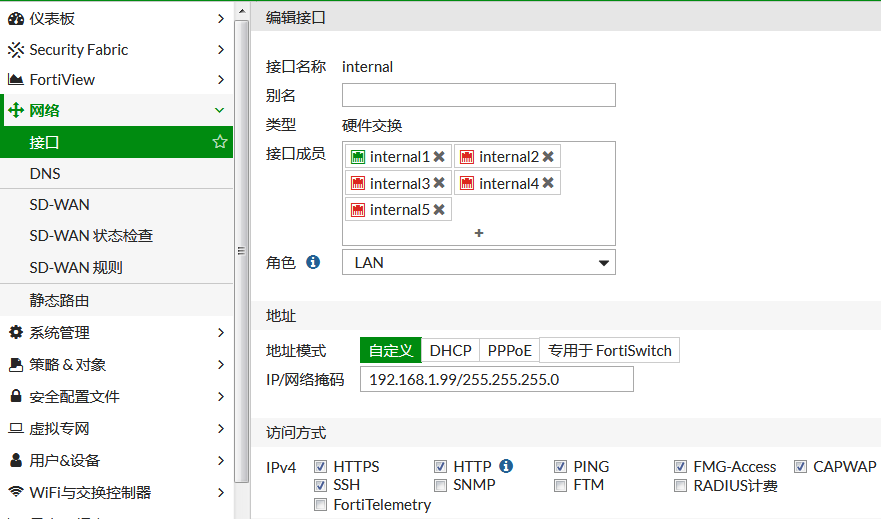Click sidebar scrollbar up arrow

pos(242,11)
